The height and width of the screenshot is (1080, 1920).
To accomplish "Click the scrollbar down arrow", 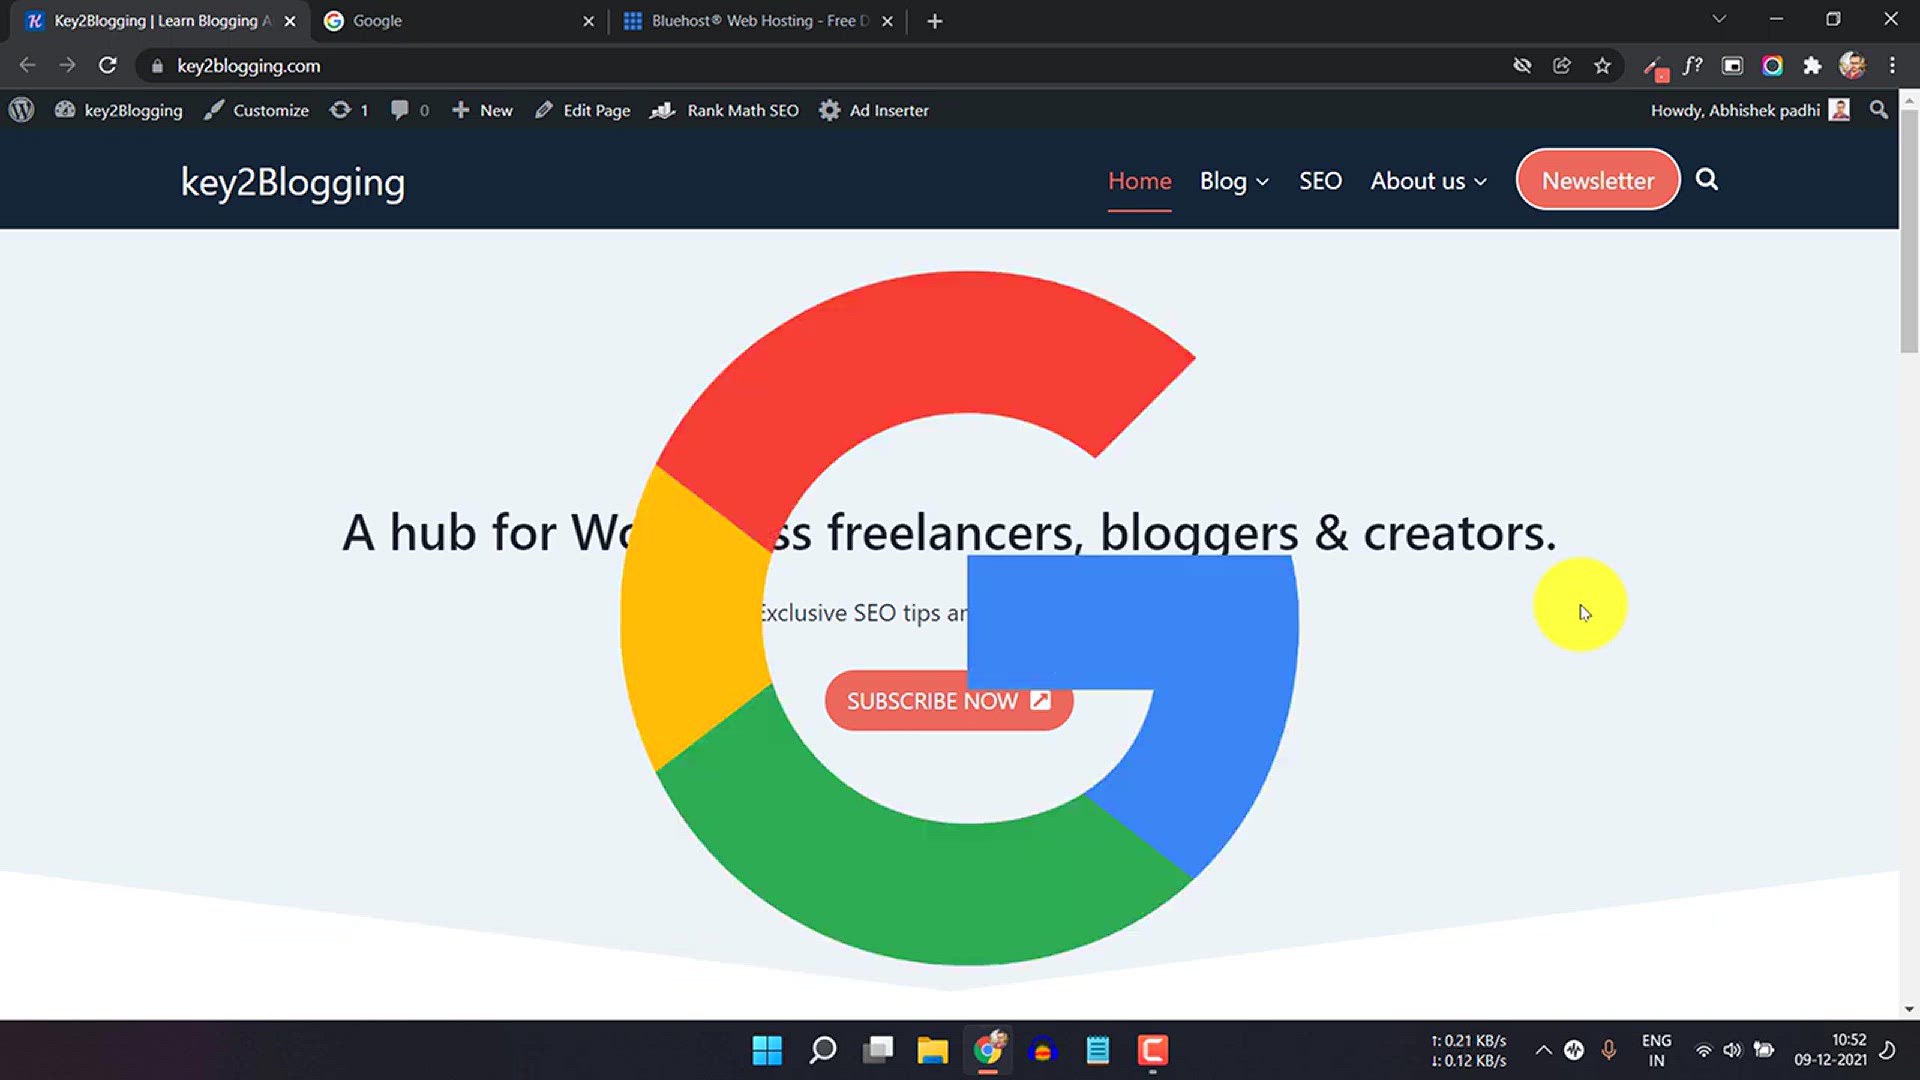I will (1909, 1009).
